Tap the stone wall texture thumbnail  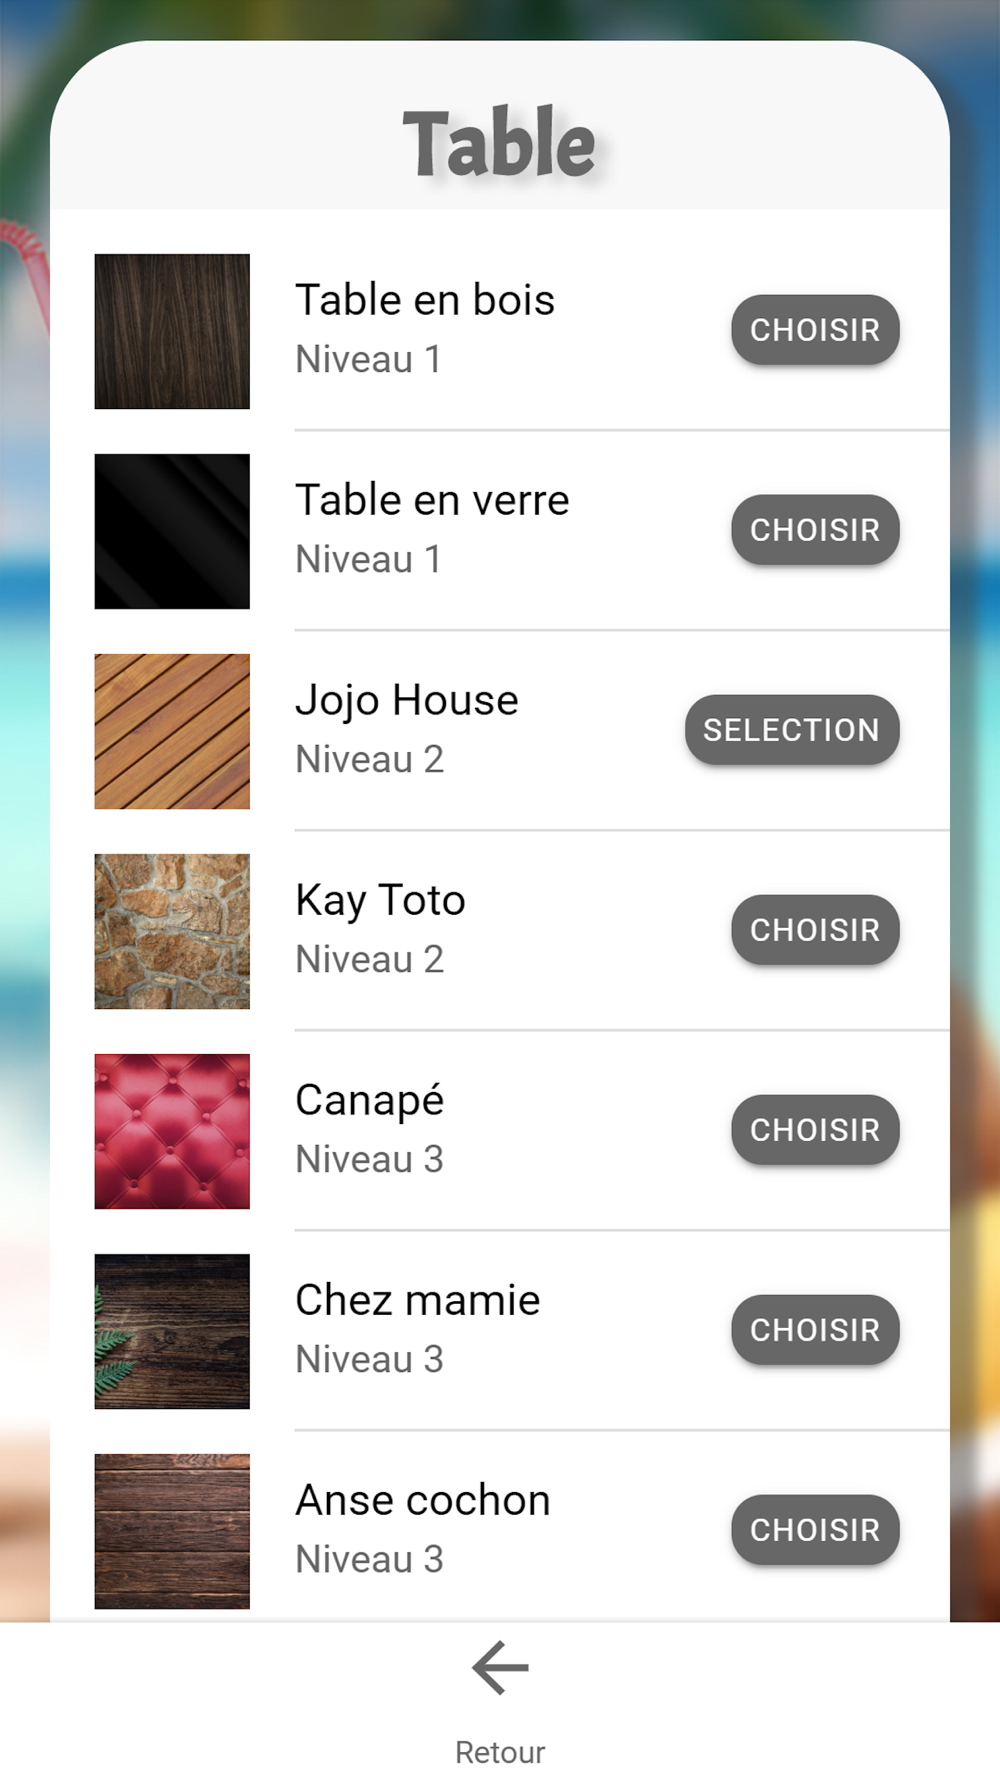point(172,931)
